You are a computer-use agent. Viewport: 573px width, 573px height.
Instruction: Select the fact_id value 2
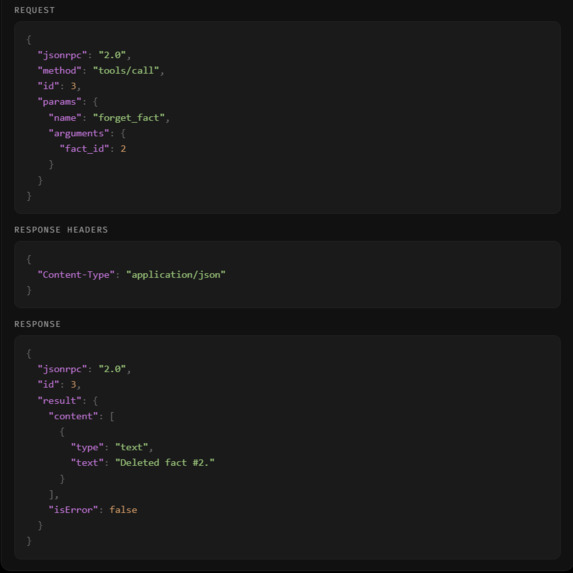point(123,149)
